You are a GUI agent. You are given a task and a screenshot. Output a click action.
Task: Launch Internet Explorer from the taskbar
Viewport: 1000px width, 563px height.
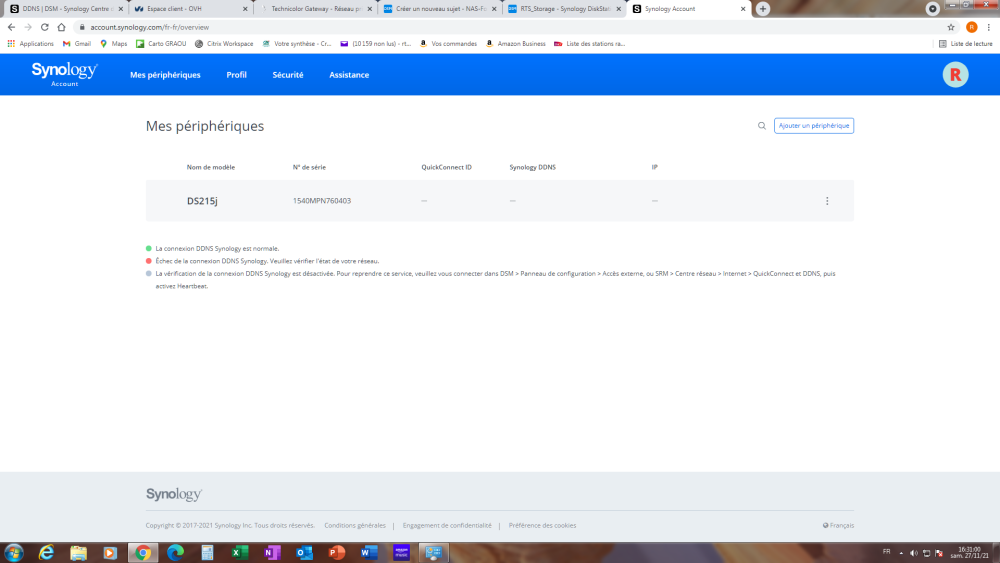coord(46,553)
